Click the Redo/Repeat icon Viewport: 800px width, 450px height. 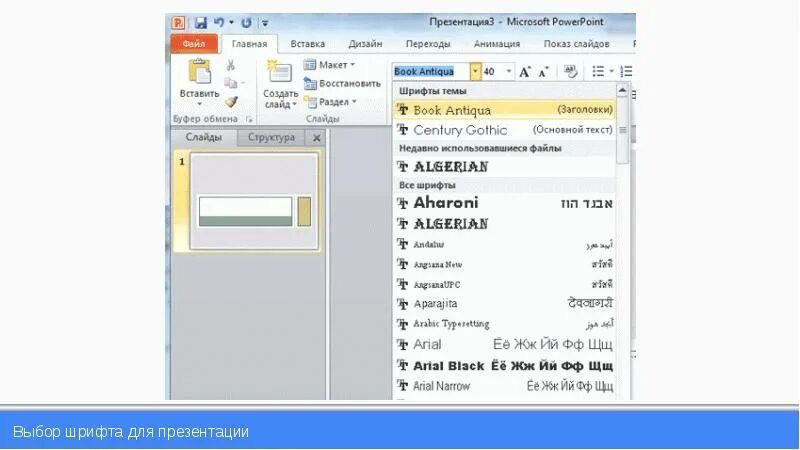246,23
